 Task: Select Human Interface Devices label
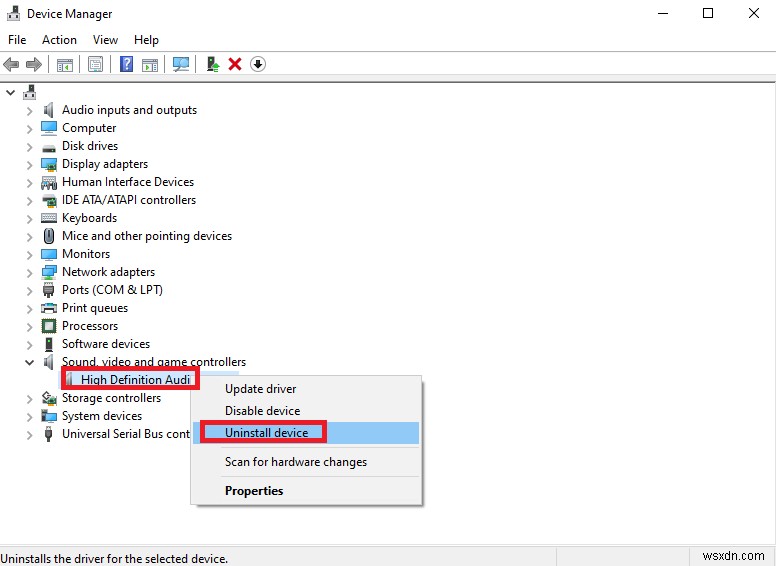coord(128,182)
